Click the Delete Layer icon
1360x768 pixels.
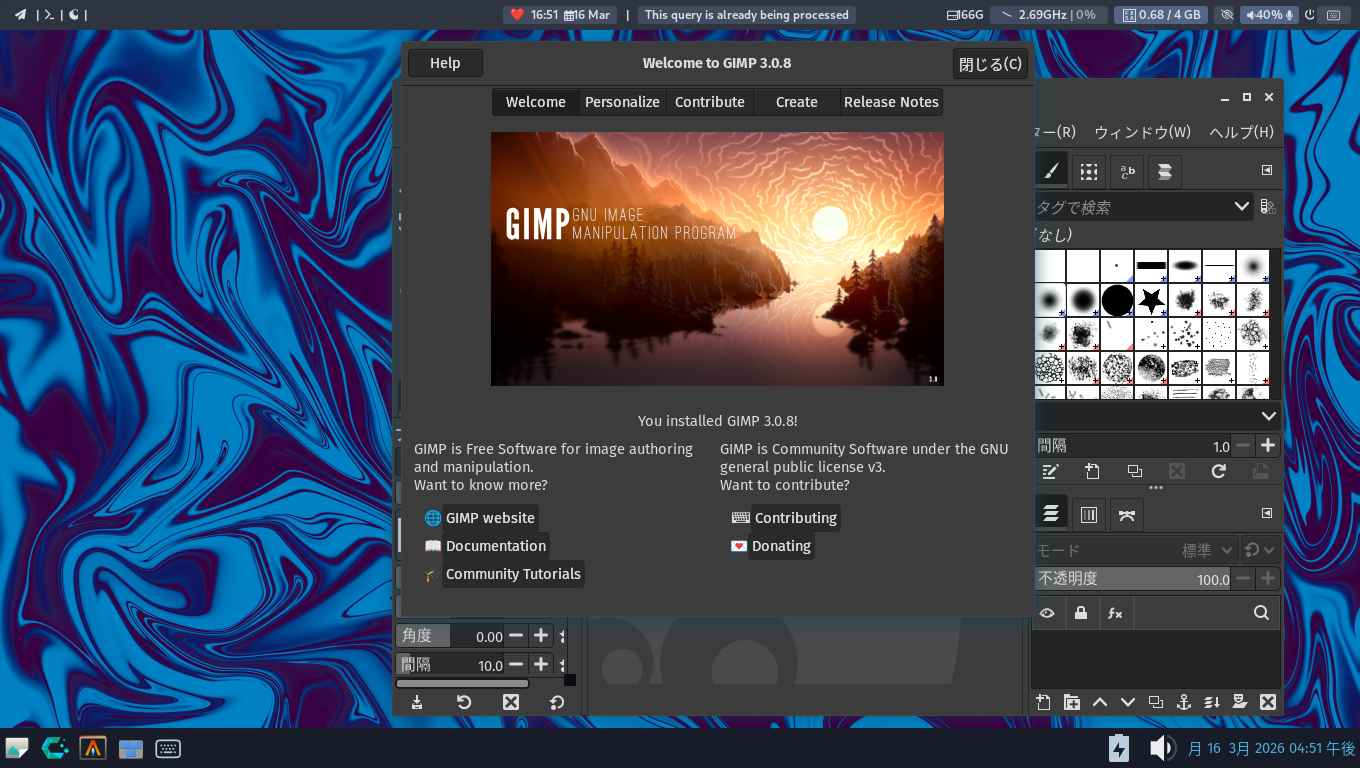coord(1268,702)
